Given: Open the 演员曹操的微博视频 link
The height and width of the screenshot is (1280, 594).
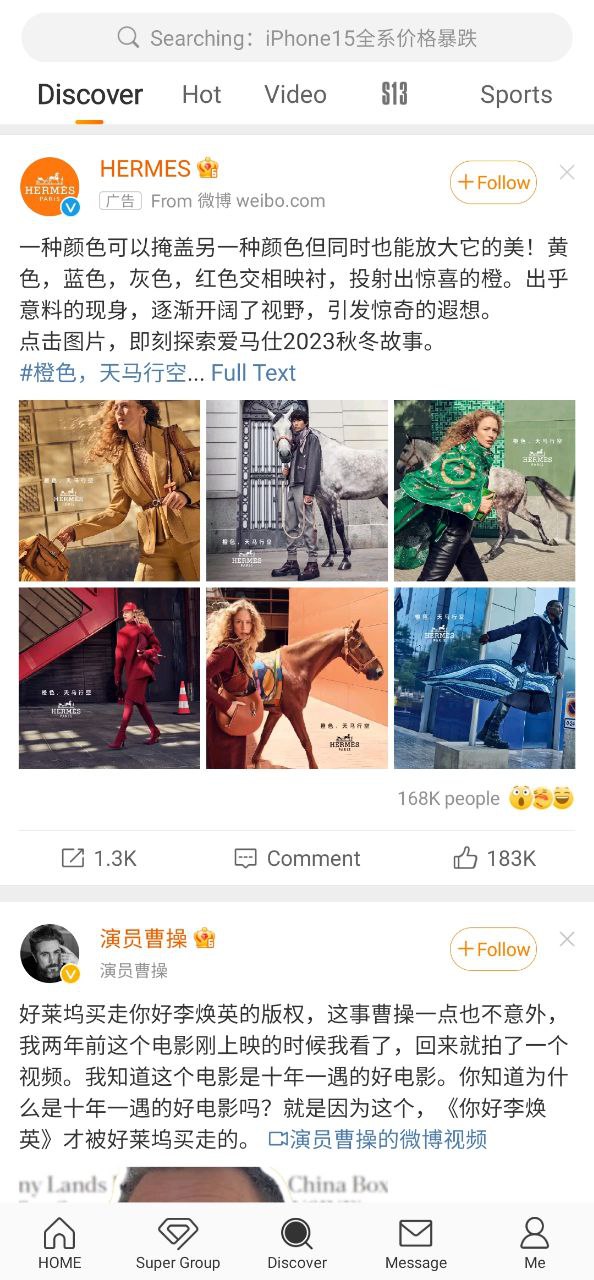Looking at the screenshot, I should [x=378, y=1139].
